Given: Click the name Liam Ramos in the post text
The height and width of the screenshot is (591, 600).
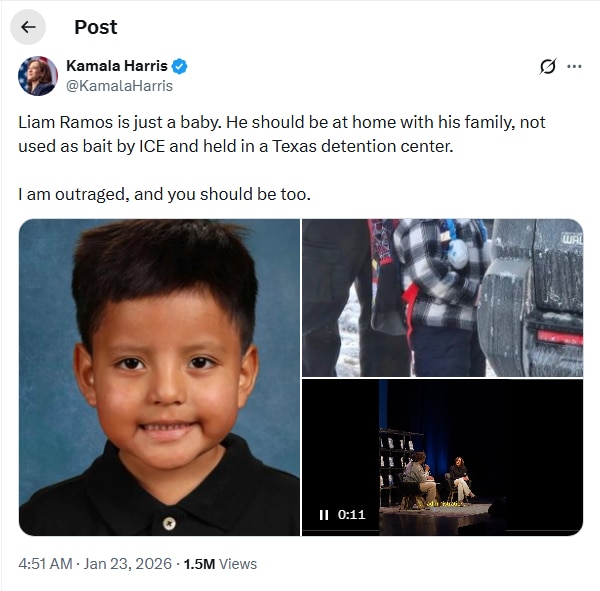Looking at the screenshot, I should 63,121.
